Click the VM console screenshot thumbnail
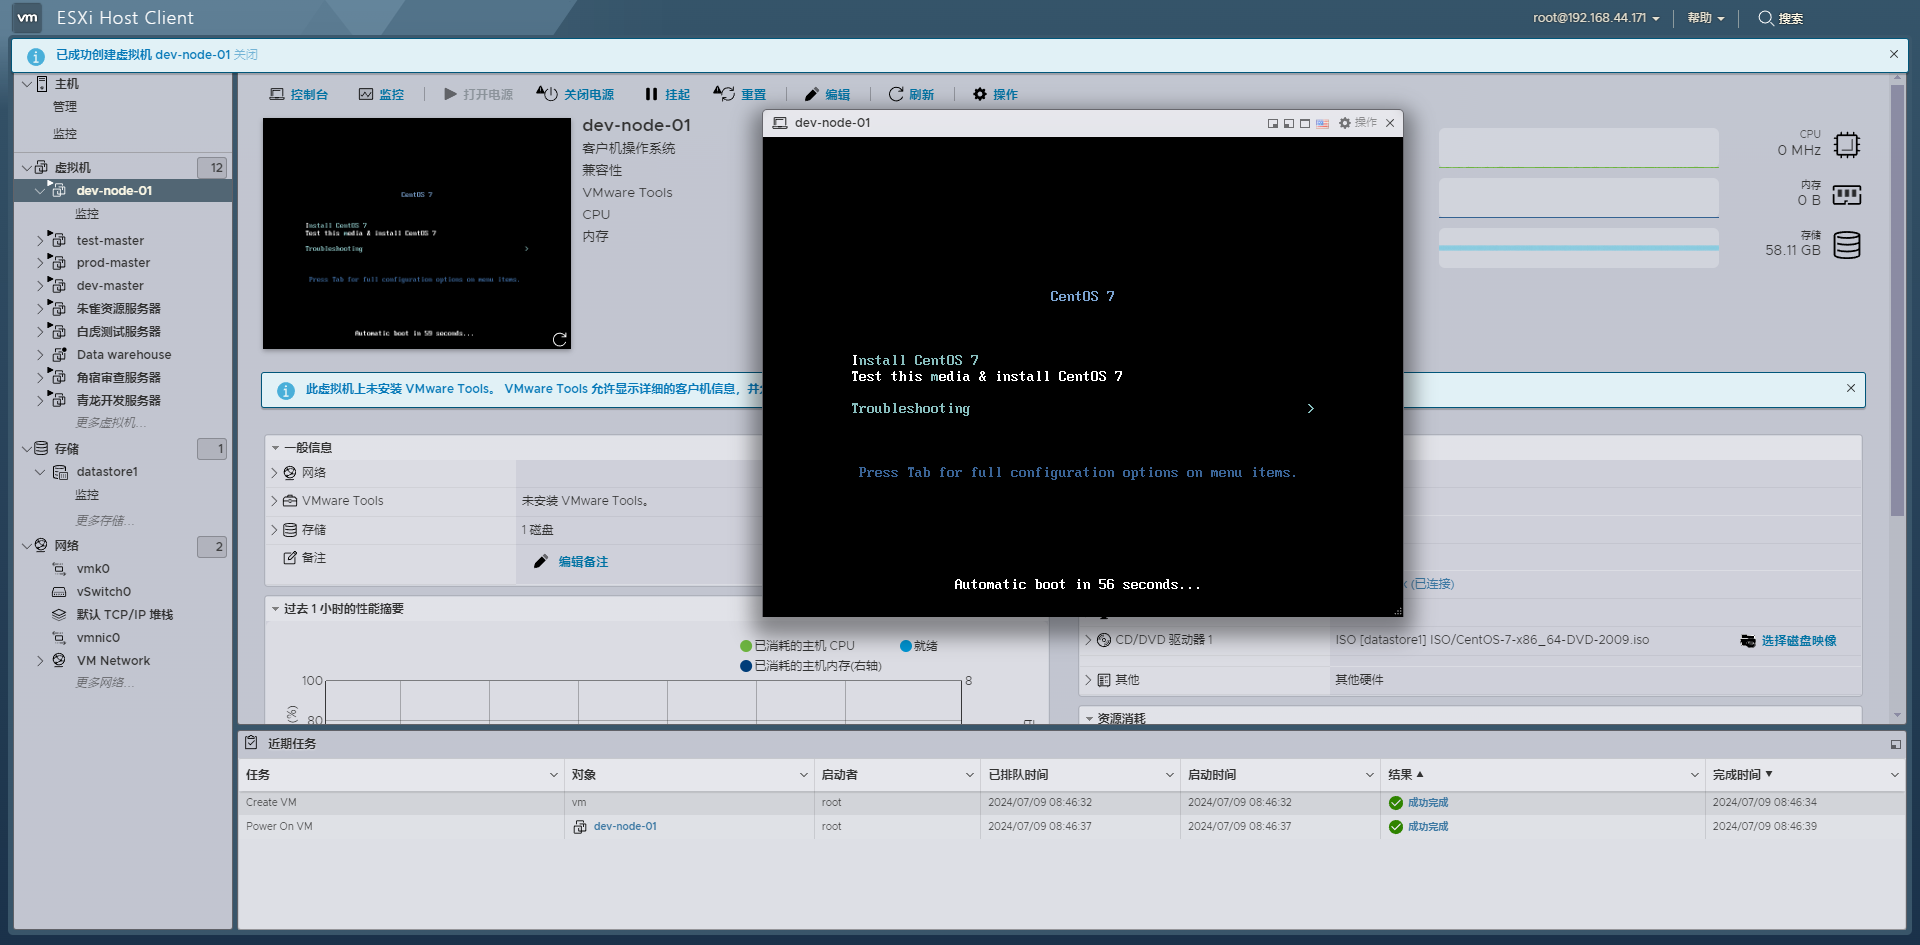 pyautogui.click(x=417, y=233)
